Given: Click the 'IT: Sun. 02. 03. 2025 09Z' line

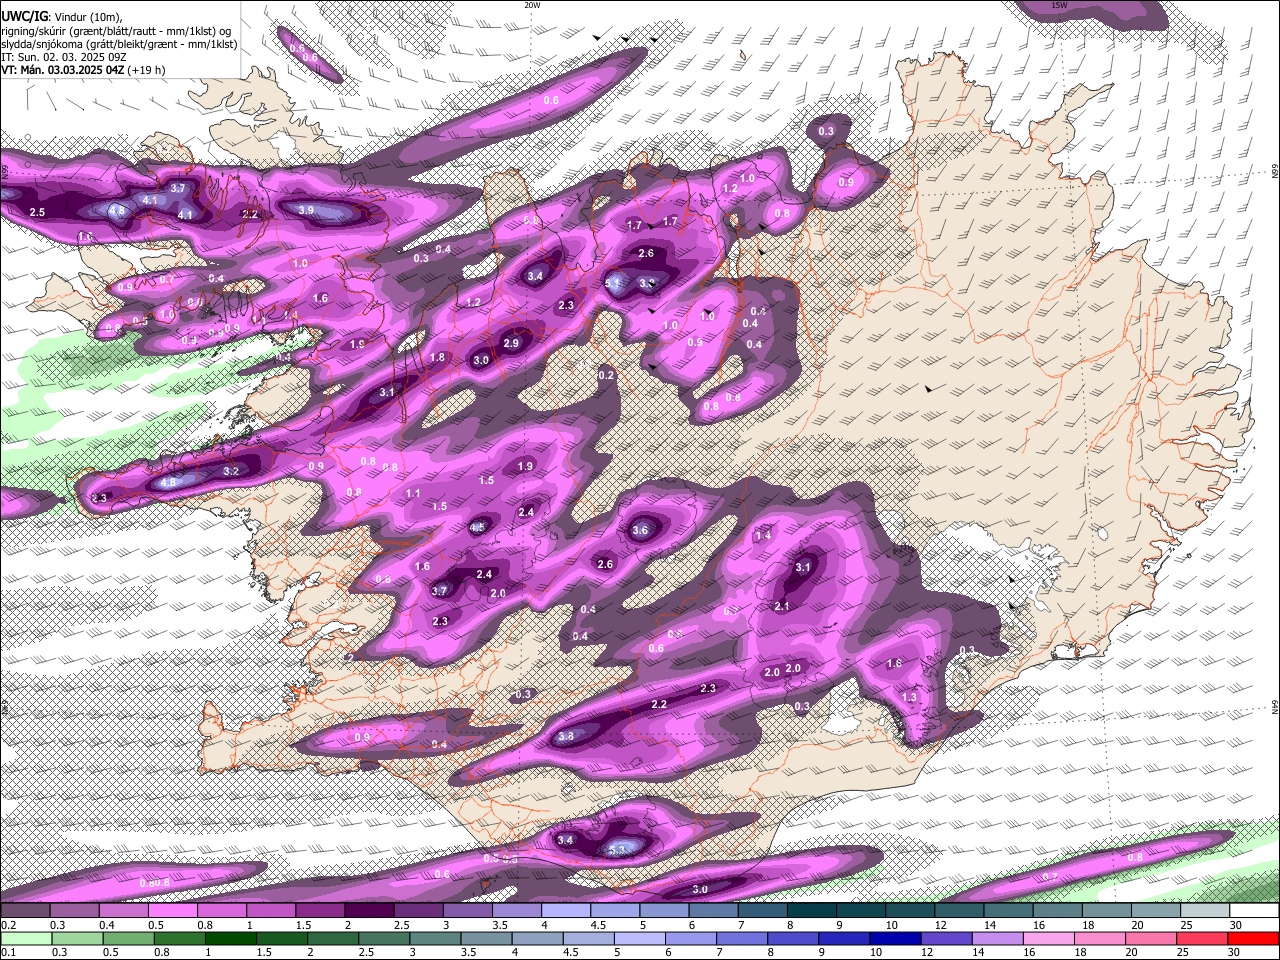Looking at the screenshot, I should pos(65,57).
